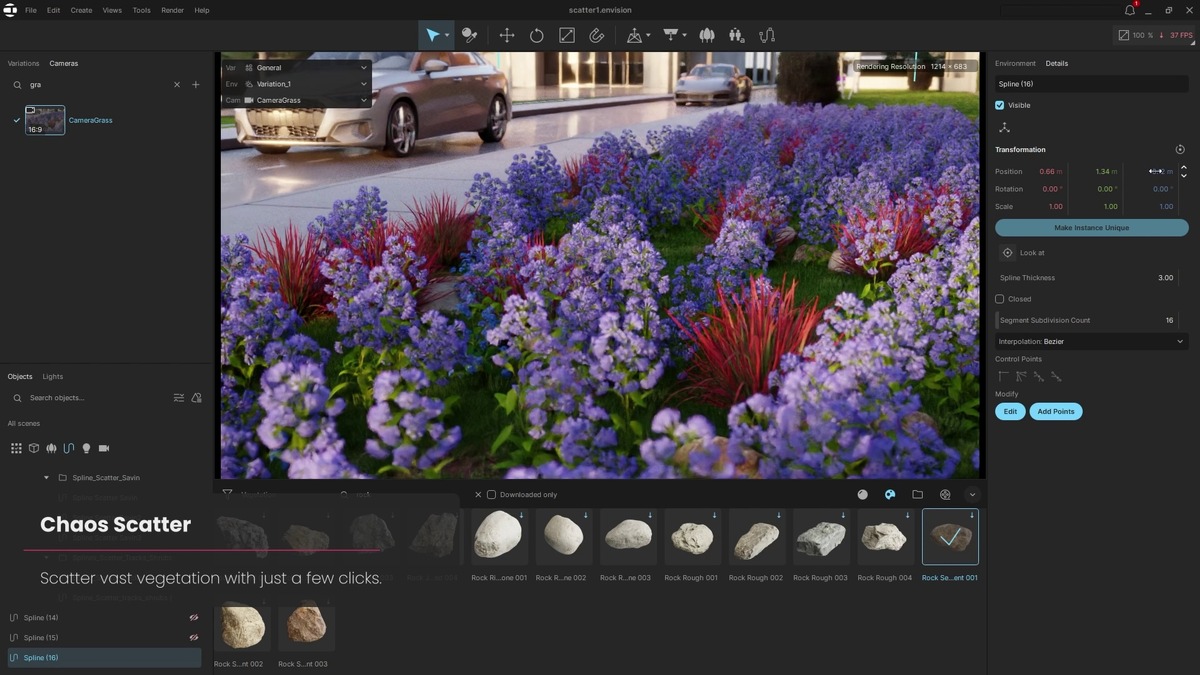Filter objects by cube geometry icon

pos(33,448)
